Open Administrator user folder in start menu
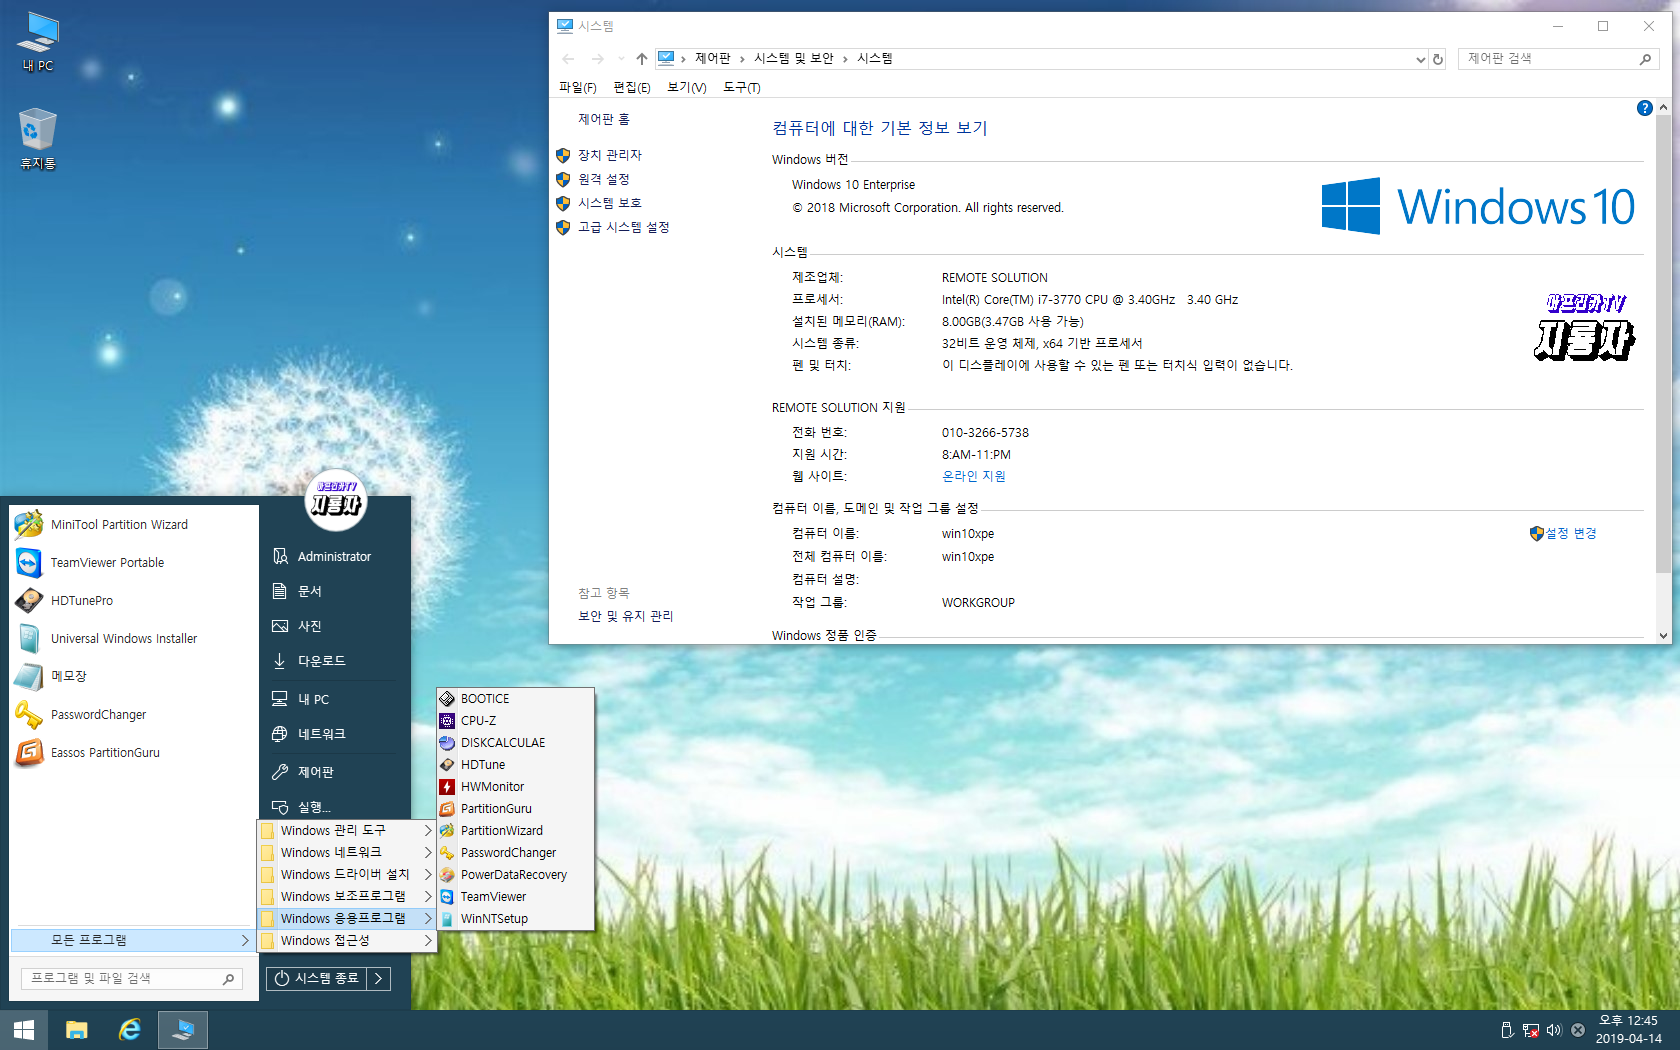This screenshot has height=1050, width=1680. point(334,556)
